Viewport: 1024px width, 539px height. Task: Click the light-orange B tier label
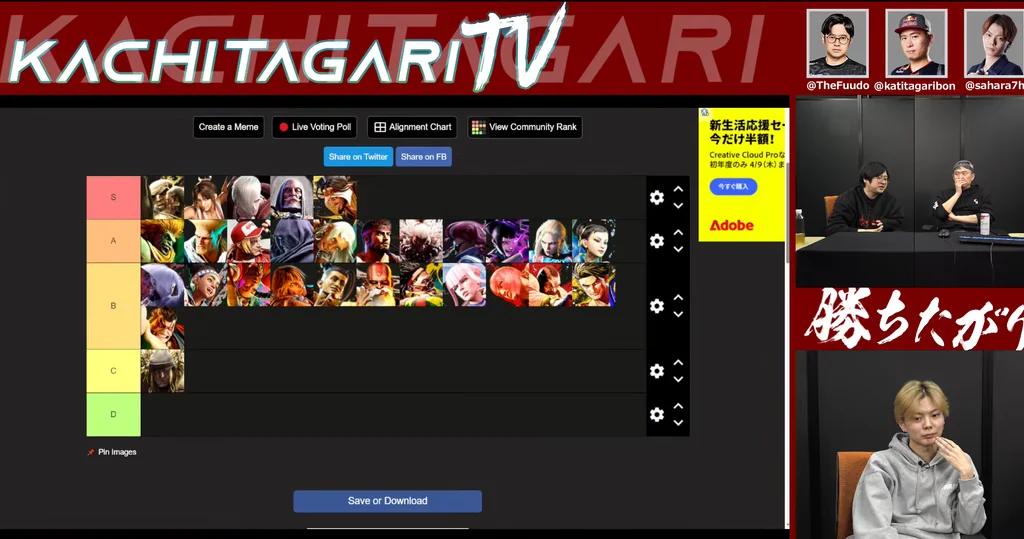[114, 306]
